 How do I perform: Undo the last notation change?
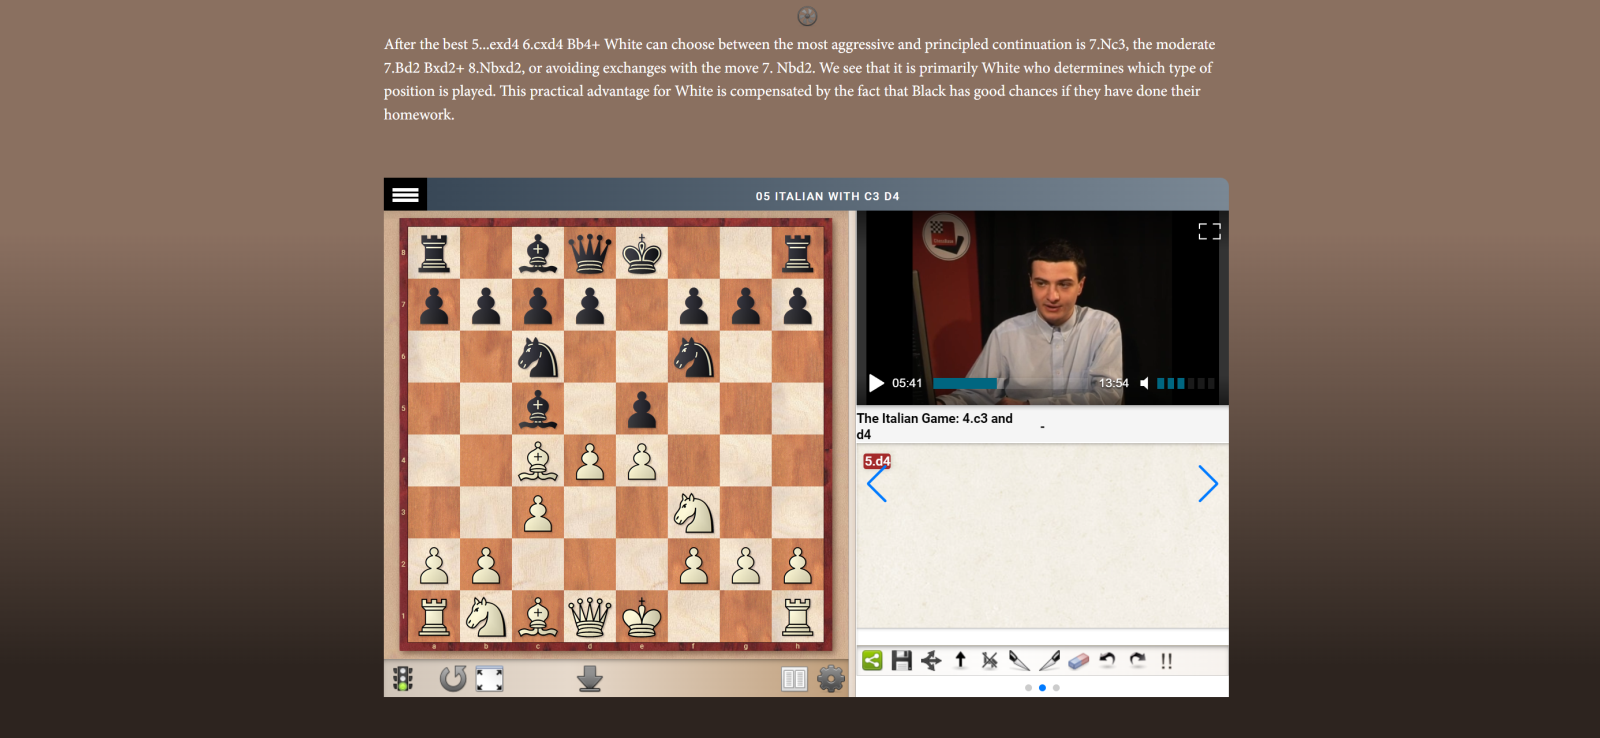coord(1107,660)
